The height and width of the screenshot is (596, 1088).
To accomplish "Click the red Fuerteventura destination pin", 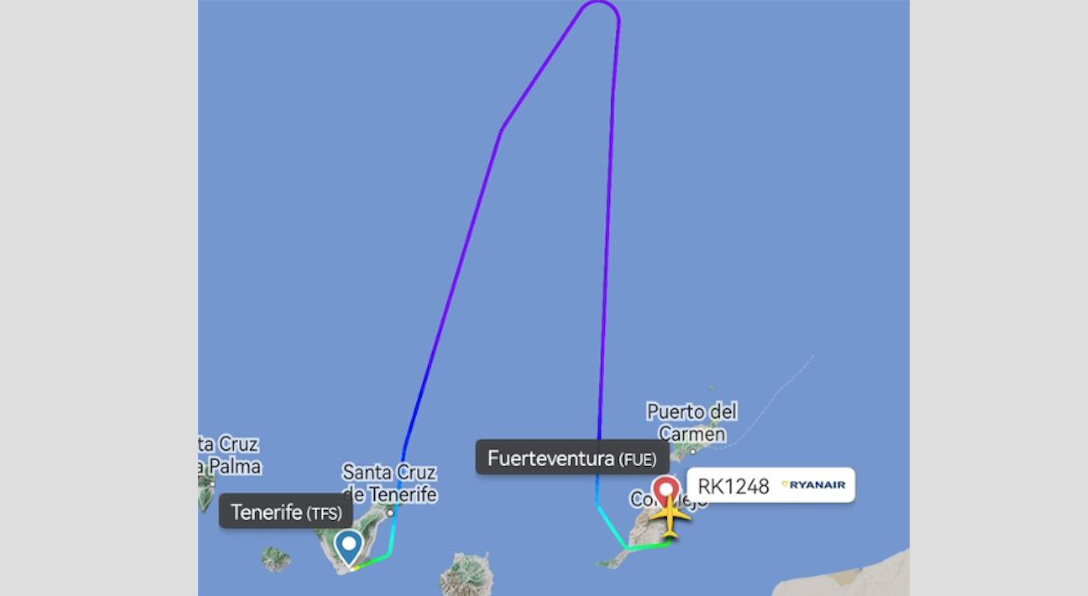I will point(666,491).
